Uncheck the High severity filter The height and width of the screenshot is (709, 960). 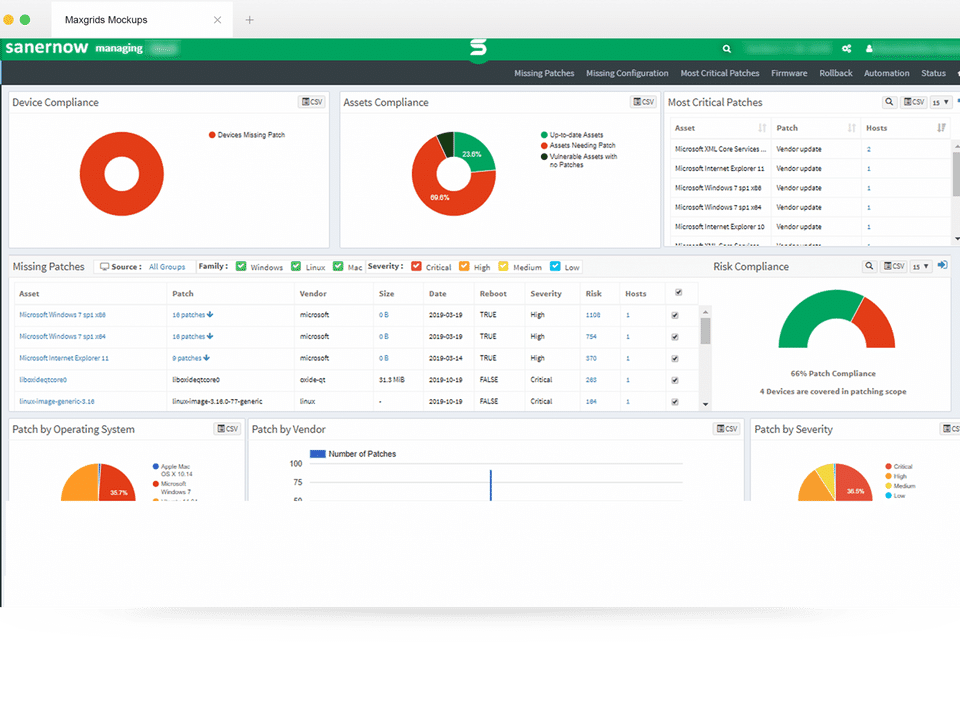464,266
